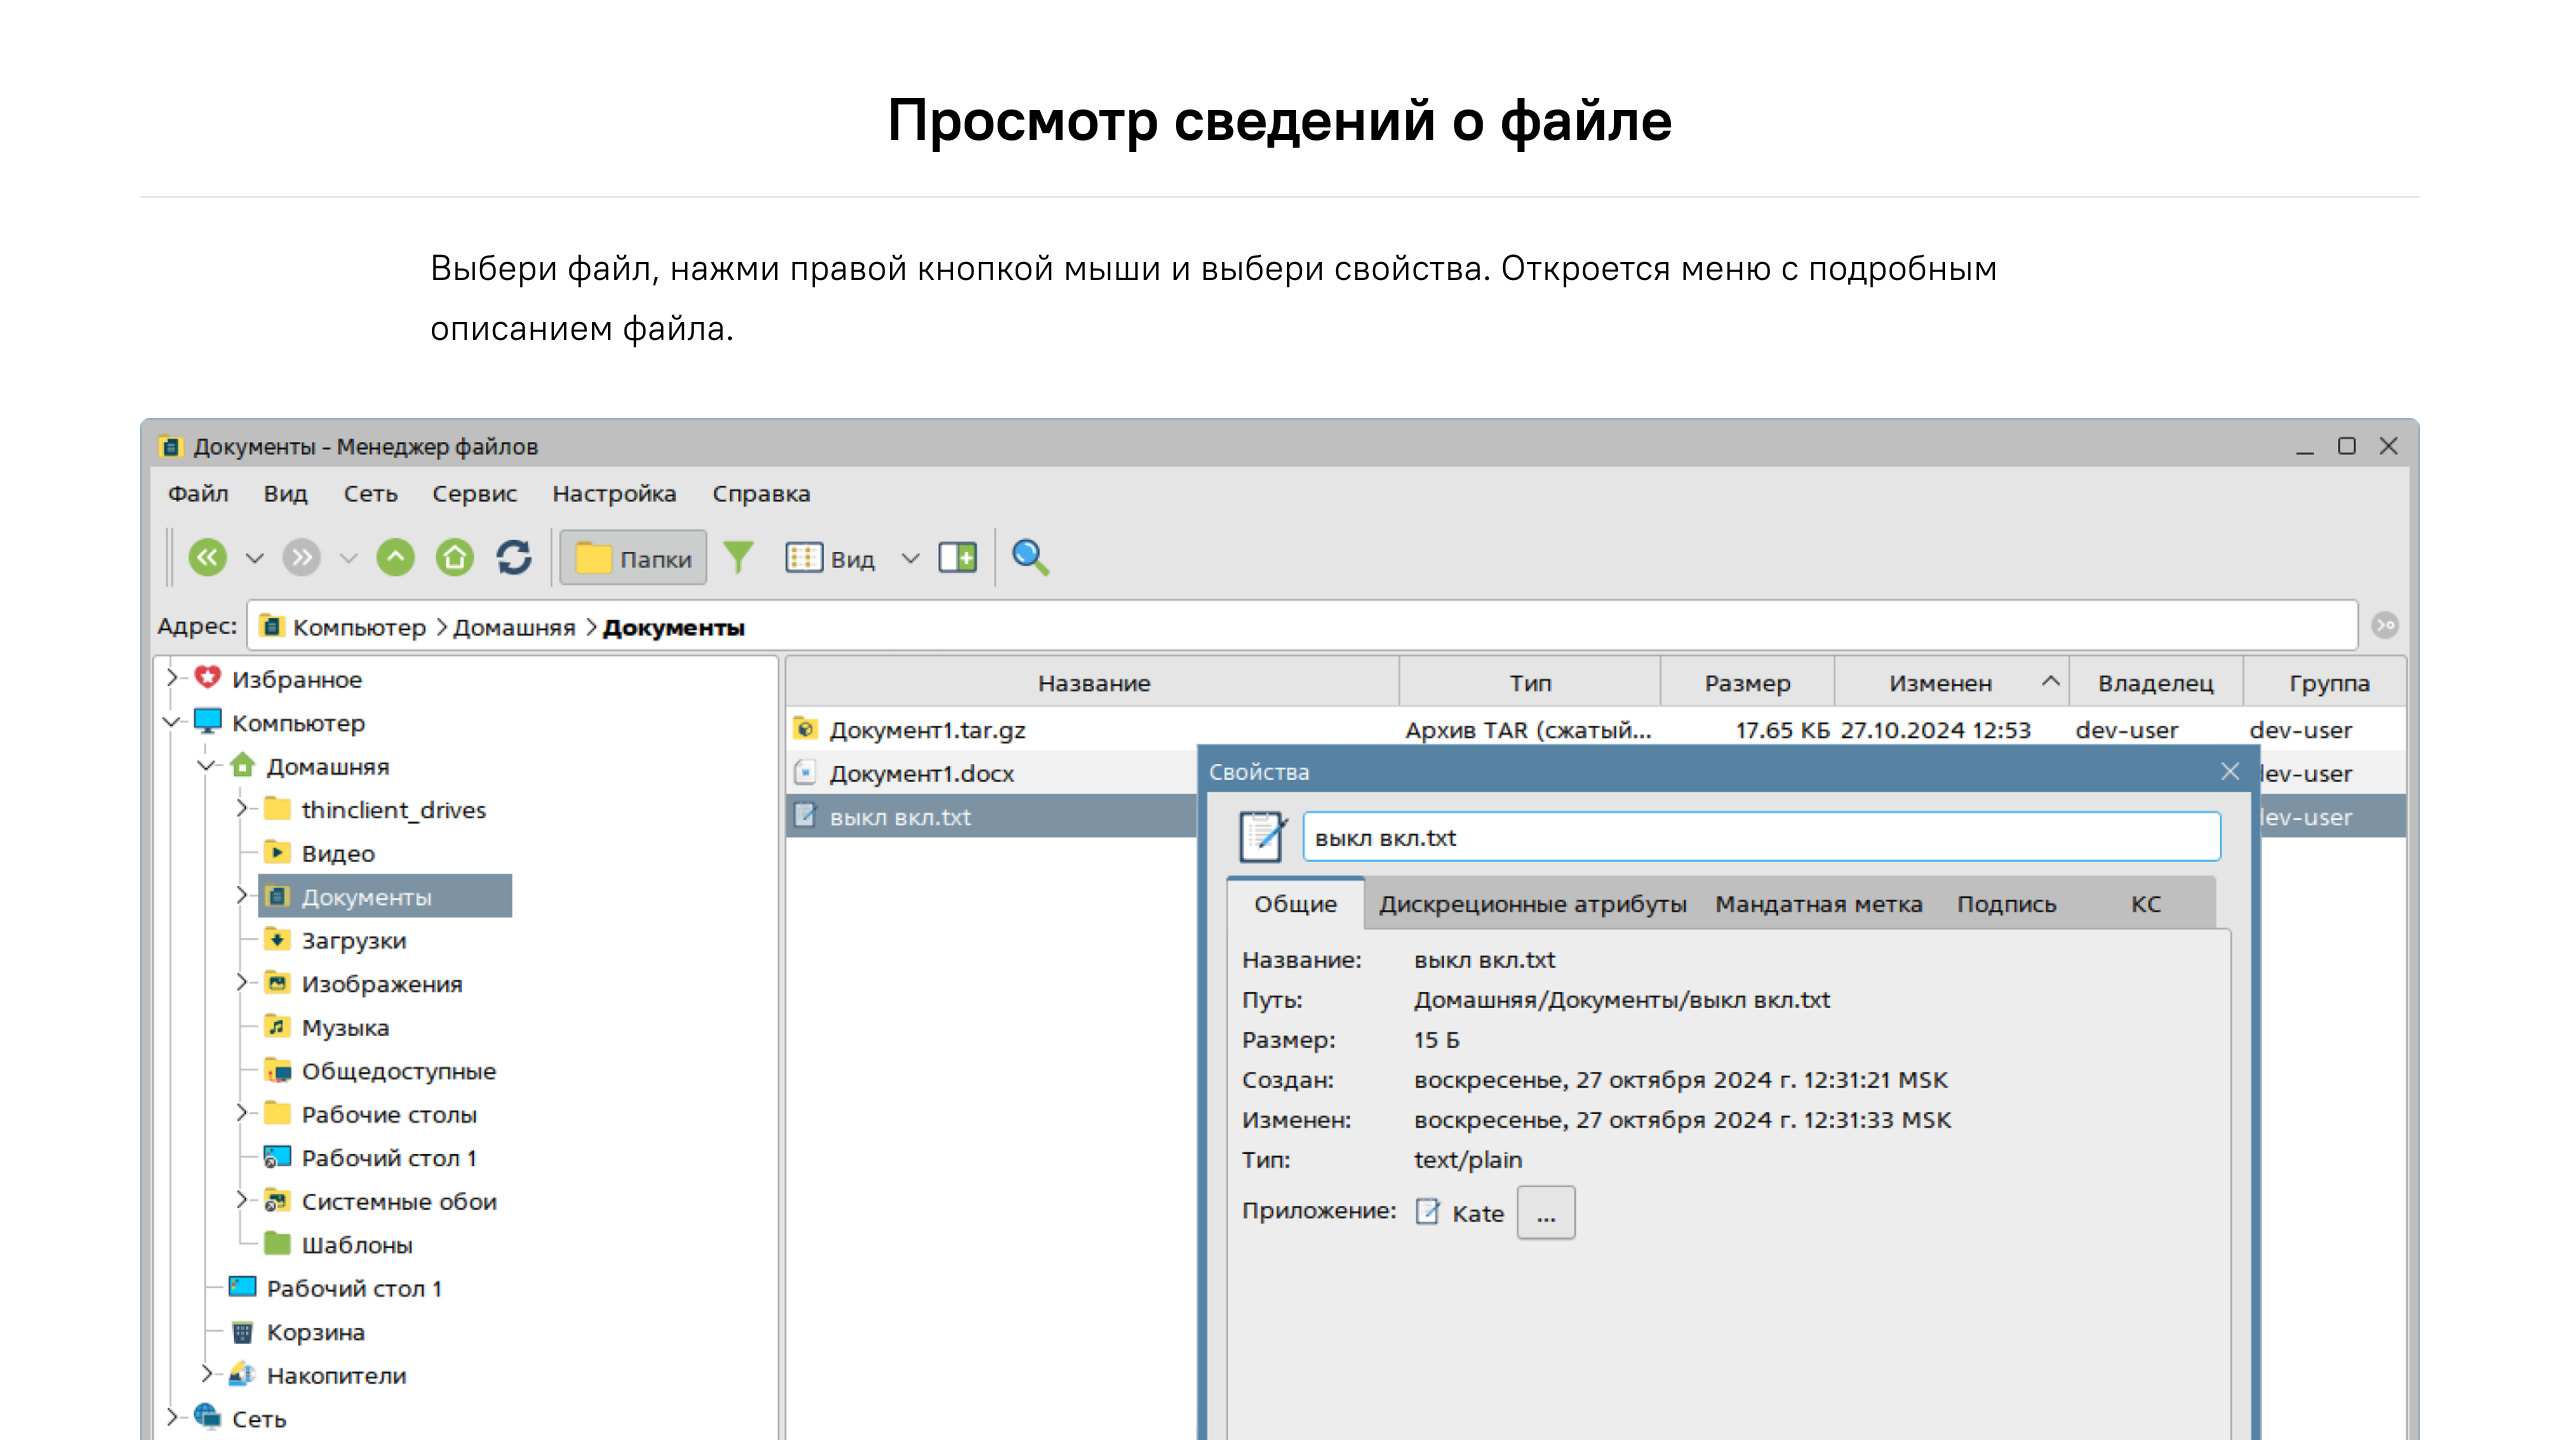Click the Kate application icon
The width and height of the screenshot is (2560, 1440).
point(1428,1212)
